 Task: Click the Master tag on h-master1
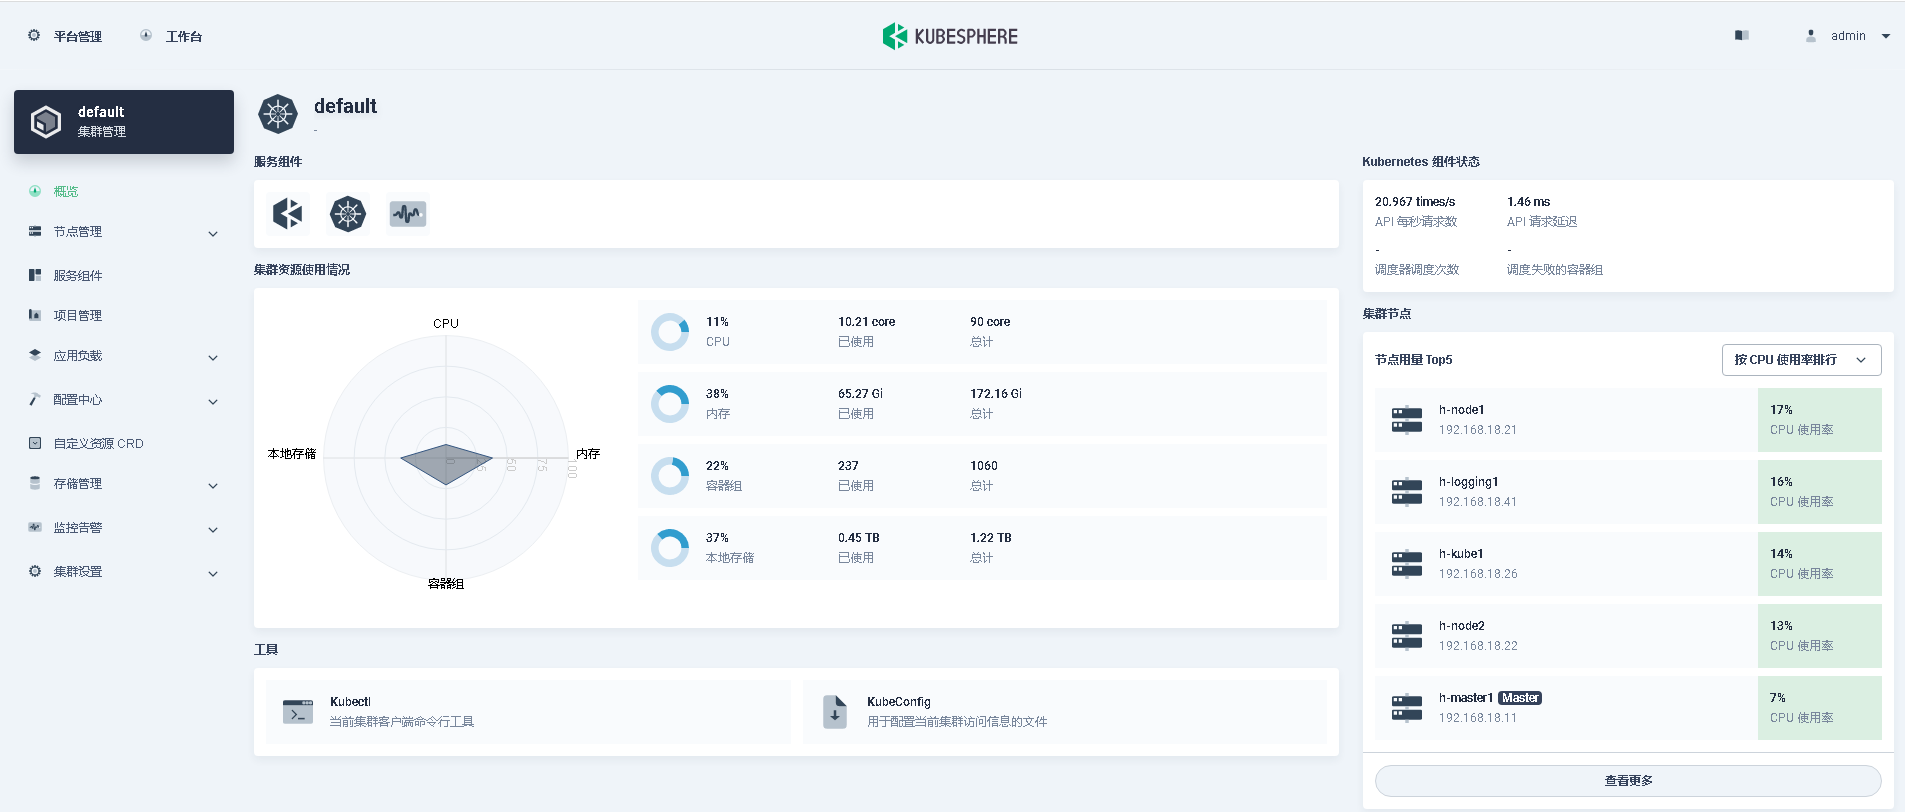[1520, 698]
